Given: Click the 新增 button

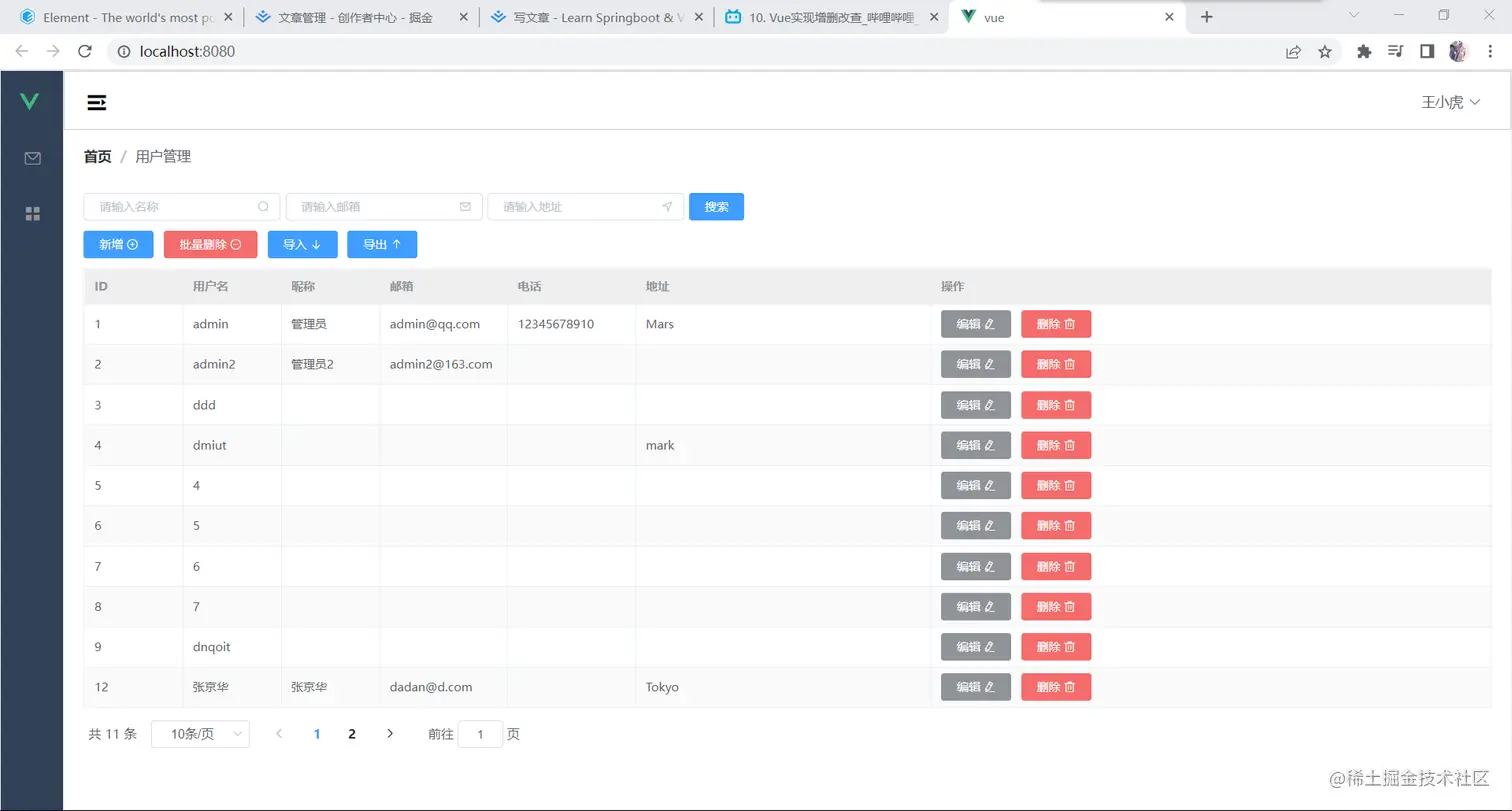Looking at the screenshot, I should [118, 245].
